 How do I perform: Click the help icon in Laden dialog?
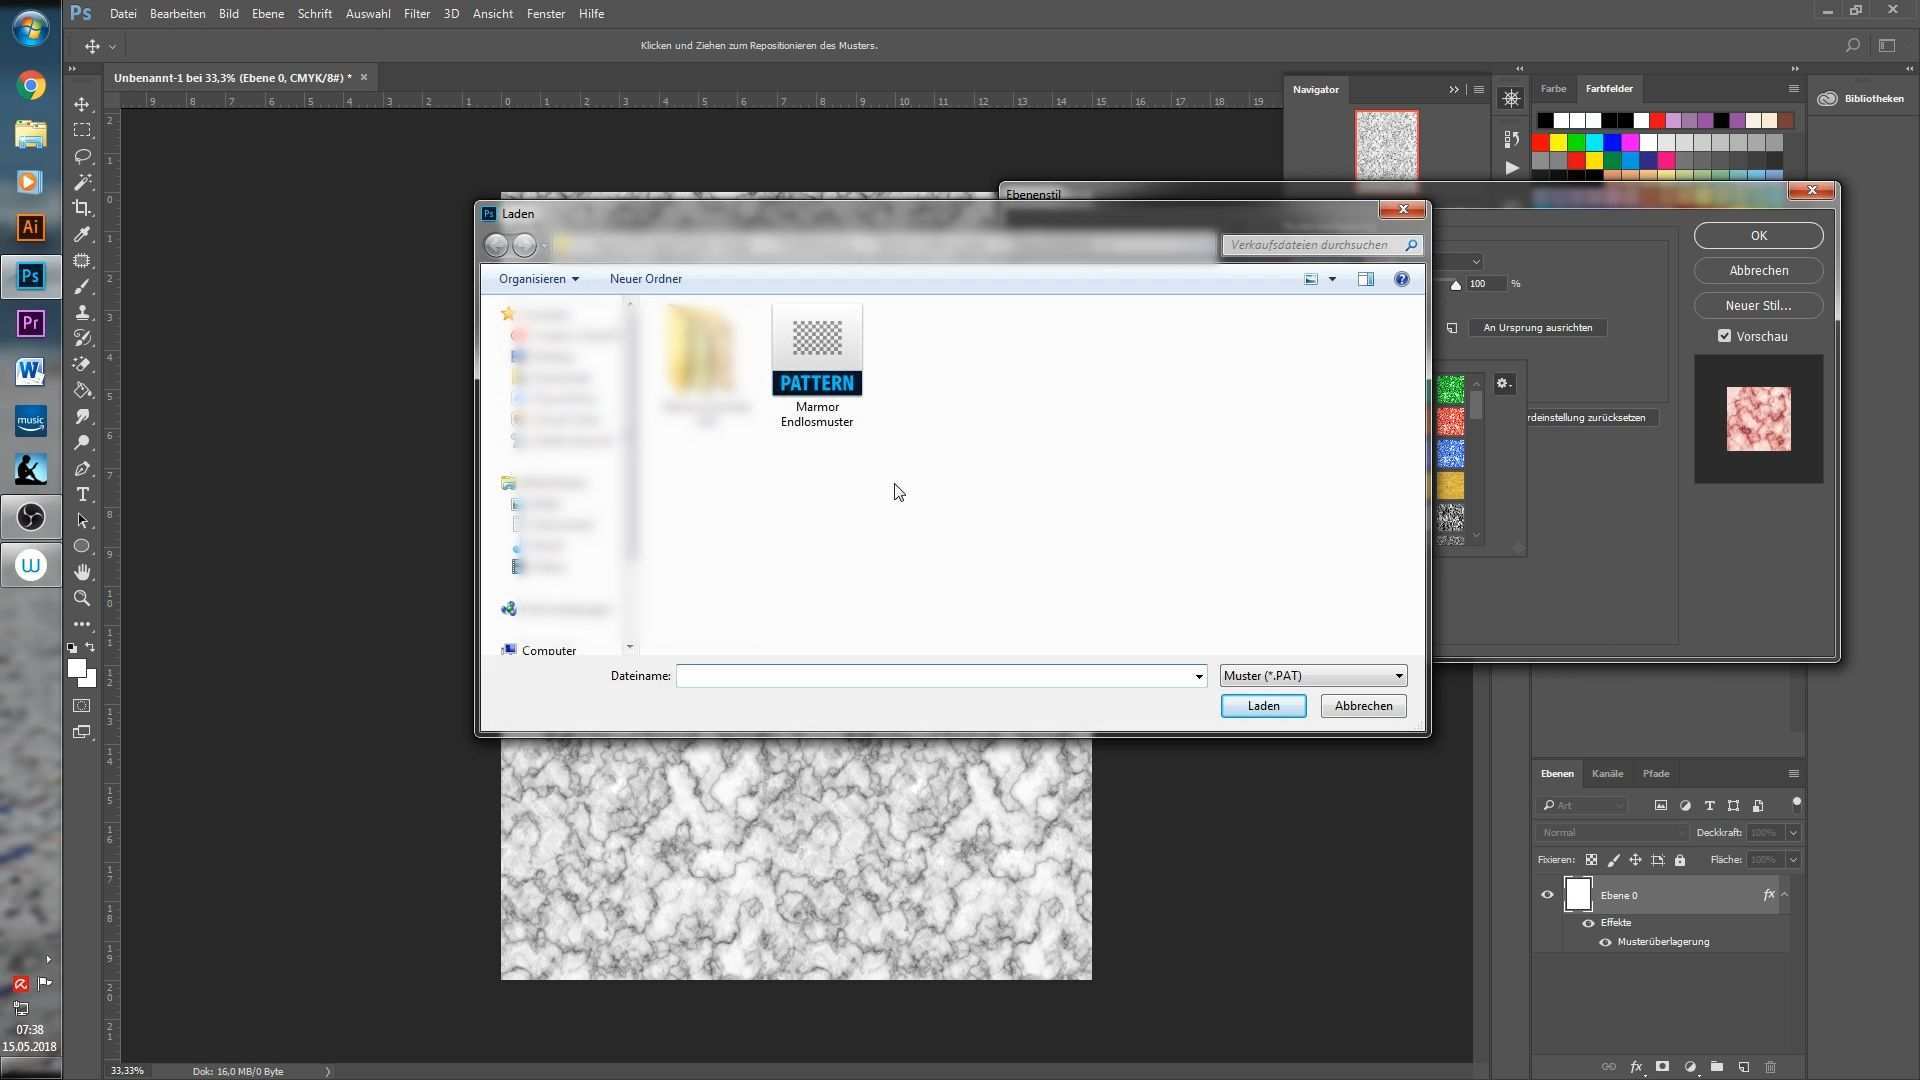tap(1402, 279)
